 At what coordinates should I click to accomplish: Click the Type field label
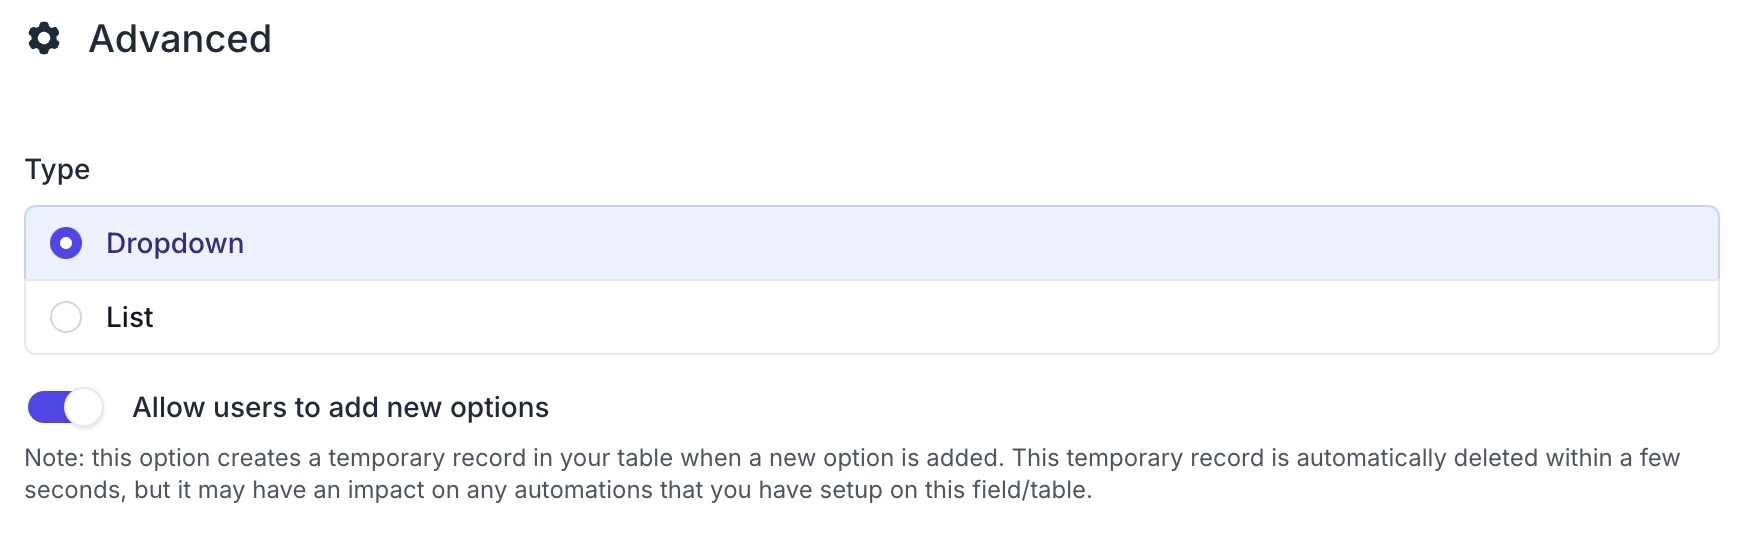pos(57,170)
